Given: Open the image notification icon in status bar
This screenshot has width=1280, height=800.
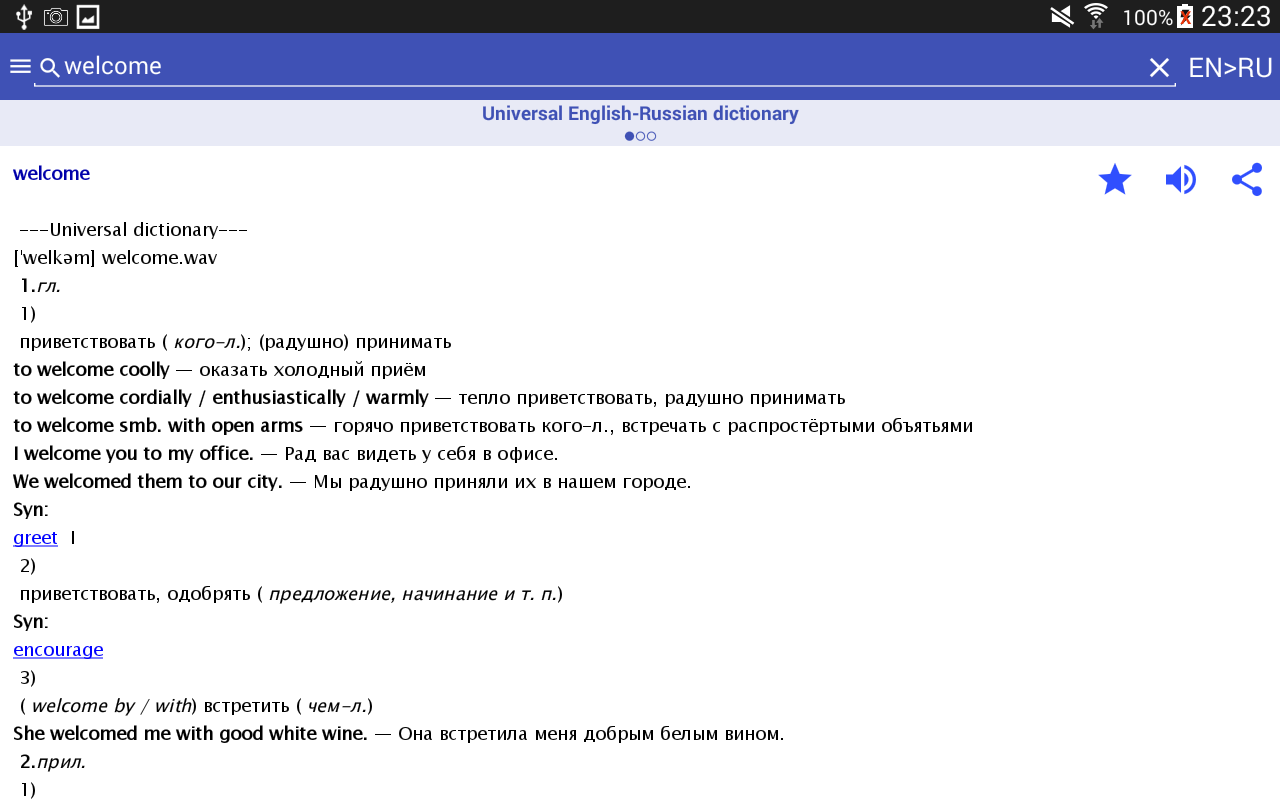Looking at the screenshot, I should point(88,17).
